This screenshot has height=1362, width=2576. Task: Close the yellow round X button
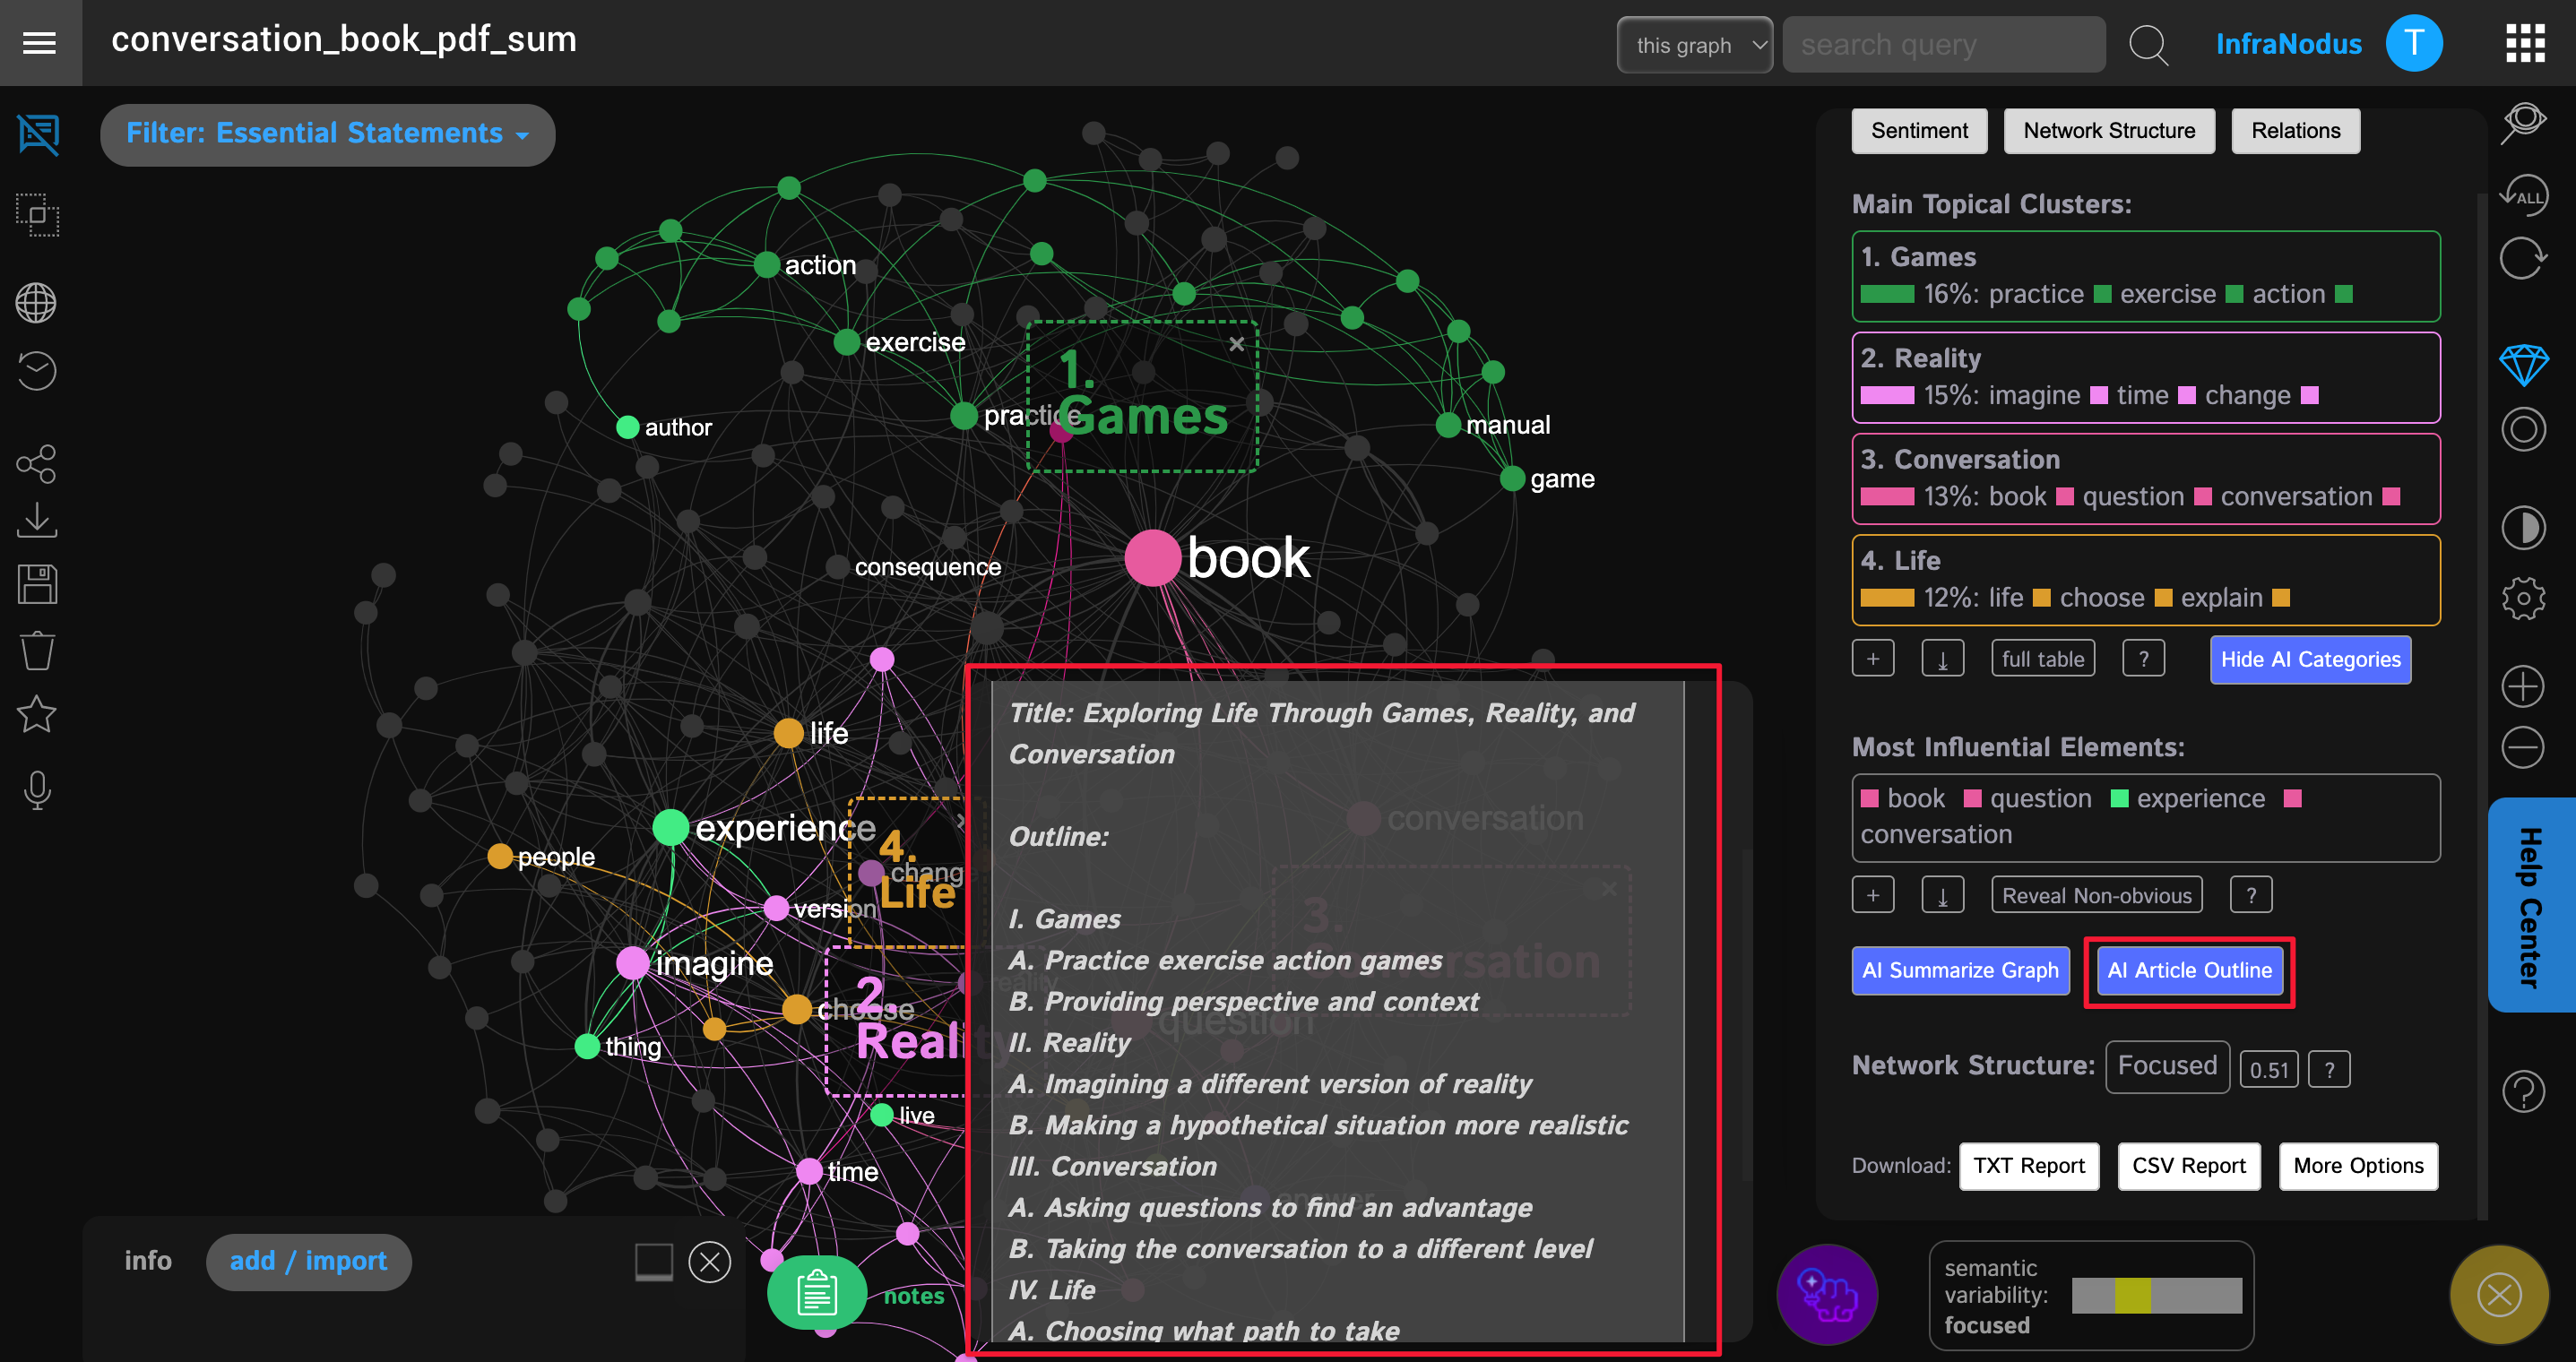point(2499,1295)
